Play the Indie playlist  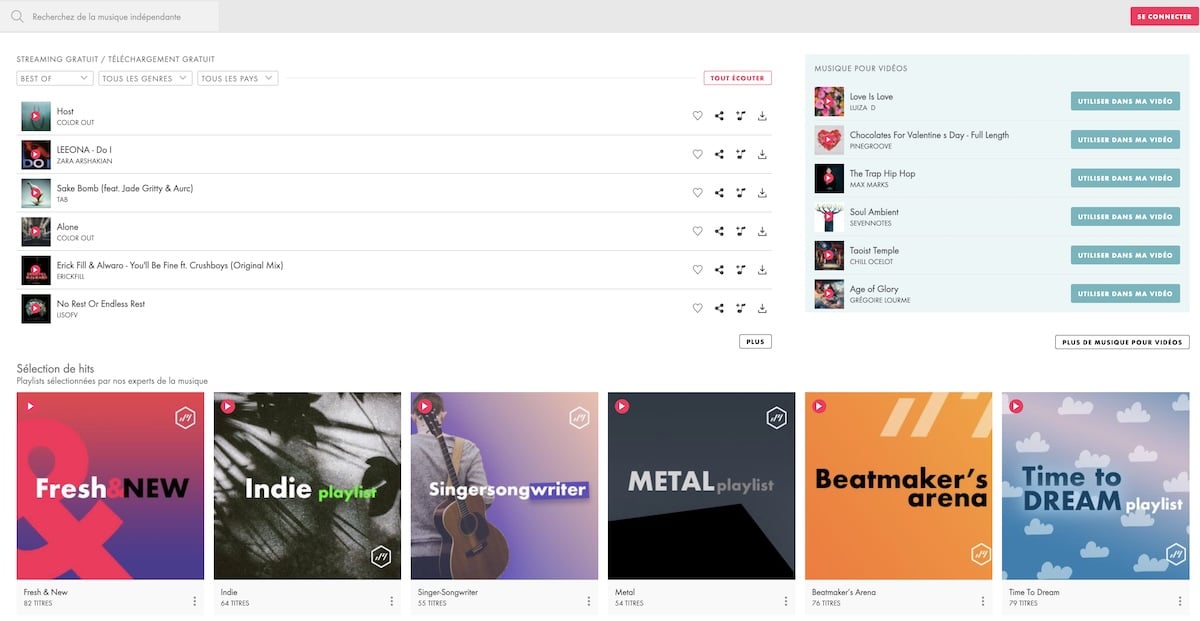(x=227, y=406)
